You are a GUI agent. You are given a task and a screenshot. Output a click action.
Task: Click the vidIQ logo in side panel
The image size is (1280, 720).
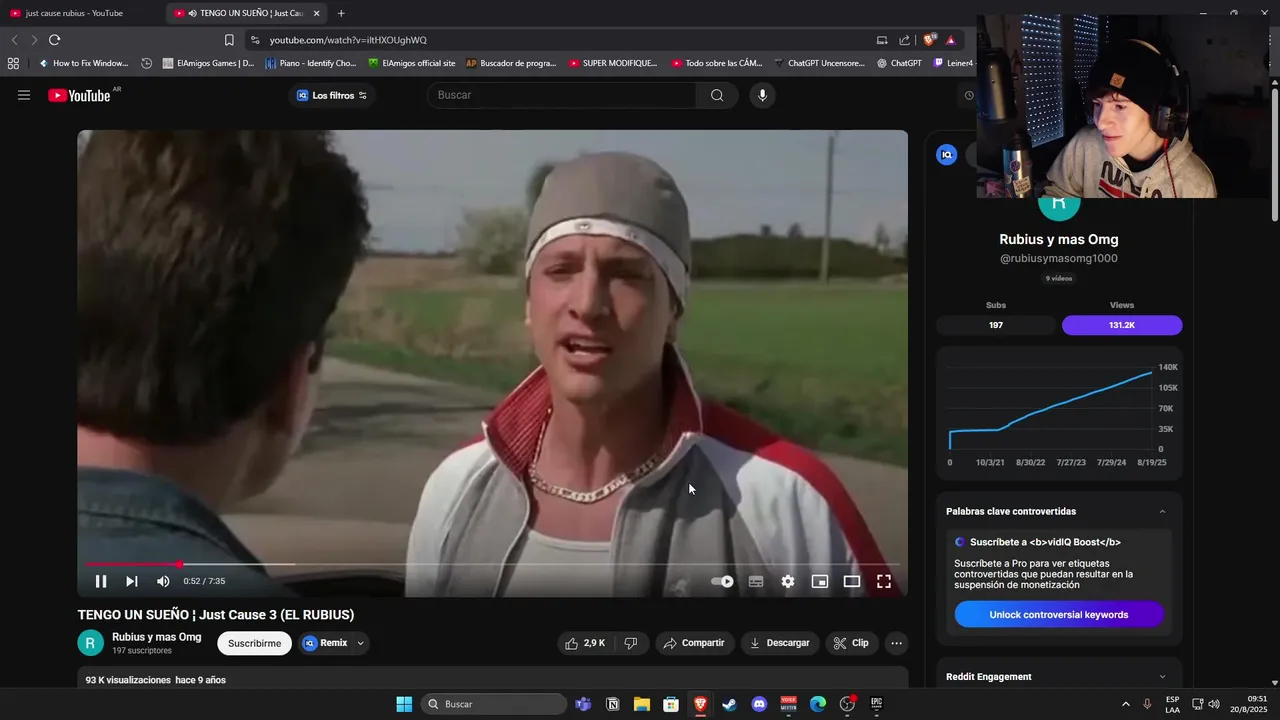coord(947,155)
